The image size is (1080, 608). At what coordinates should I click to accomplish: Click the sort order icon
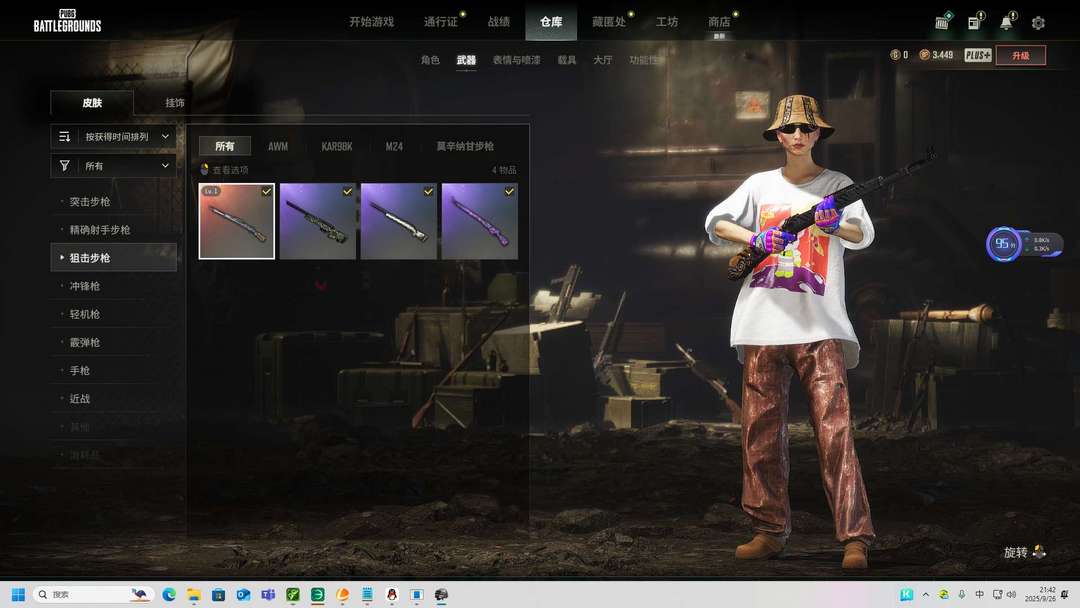click(65, 136)
